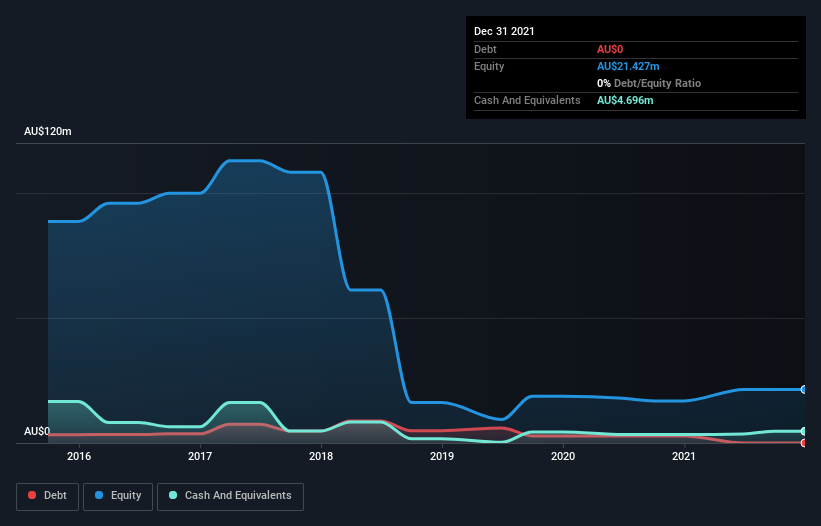
Task: Click the 0% Debt/Equity Ratio text
Action: coord(649,83)
